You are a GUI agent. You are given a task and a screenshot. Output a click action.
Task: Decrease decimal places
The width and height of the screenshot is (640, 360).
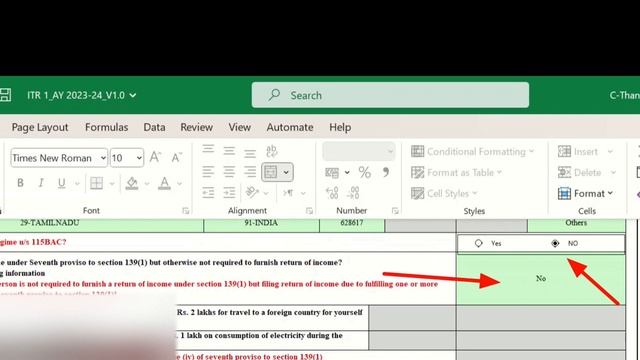point(353,193)
